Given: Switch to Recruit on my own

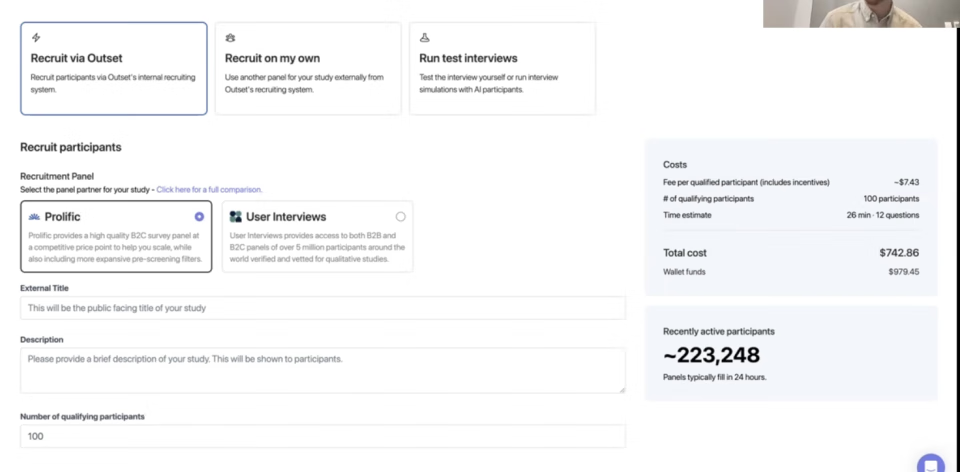Looking at the screenshot, I should point(308,69).
